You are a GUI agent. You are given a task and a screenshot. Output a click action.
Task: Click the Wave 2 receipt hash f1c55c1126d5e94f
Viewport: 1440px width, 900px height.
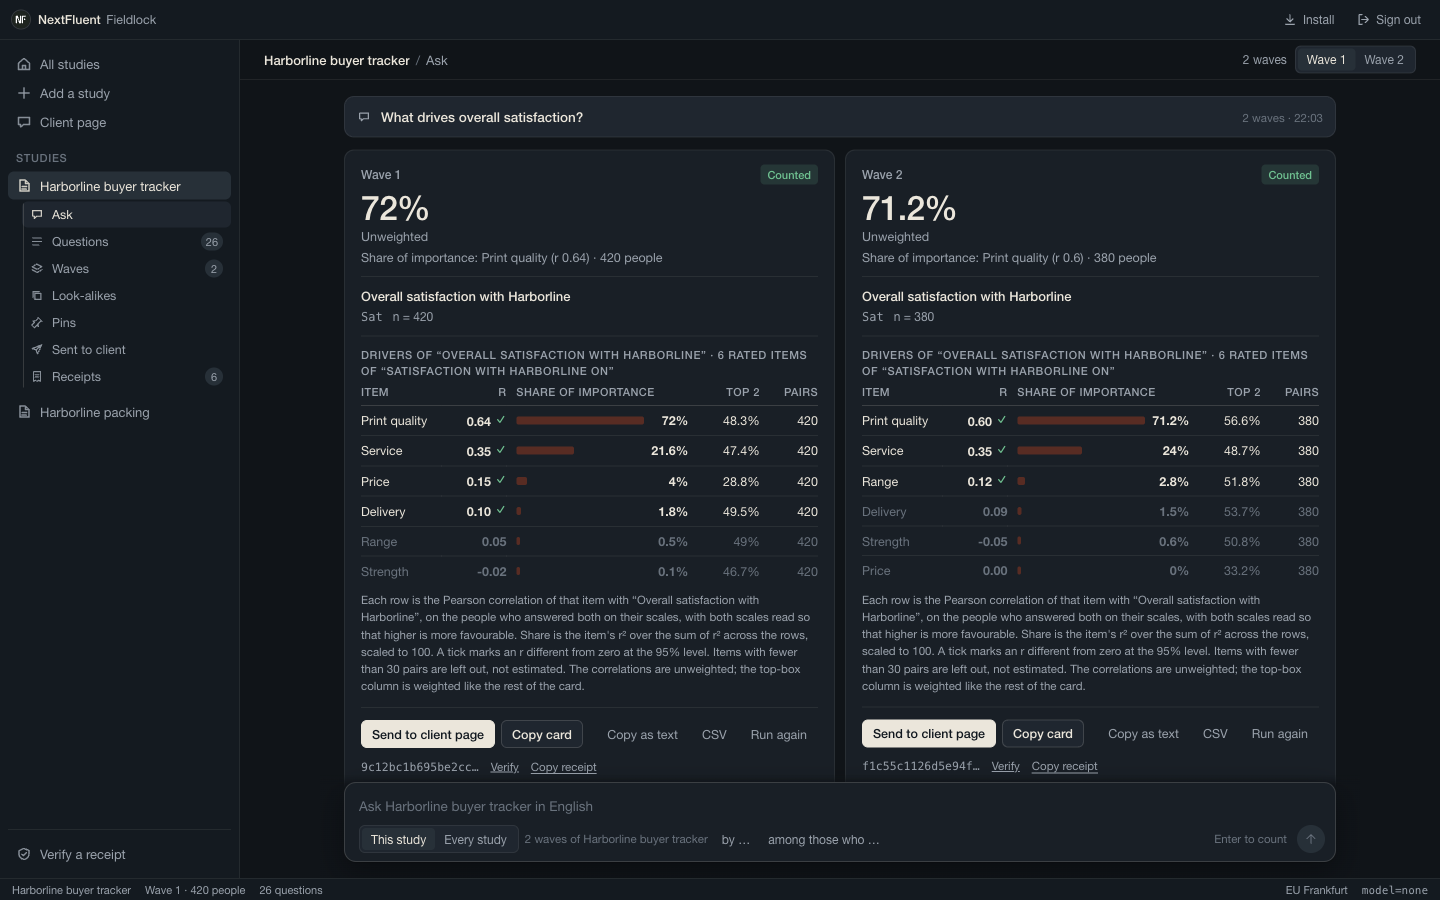click(921, 767)
